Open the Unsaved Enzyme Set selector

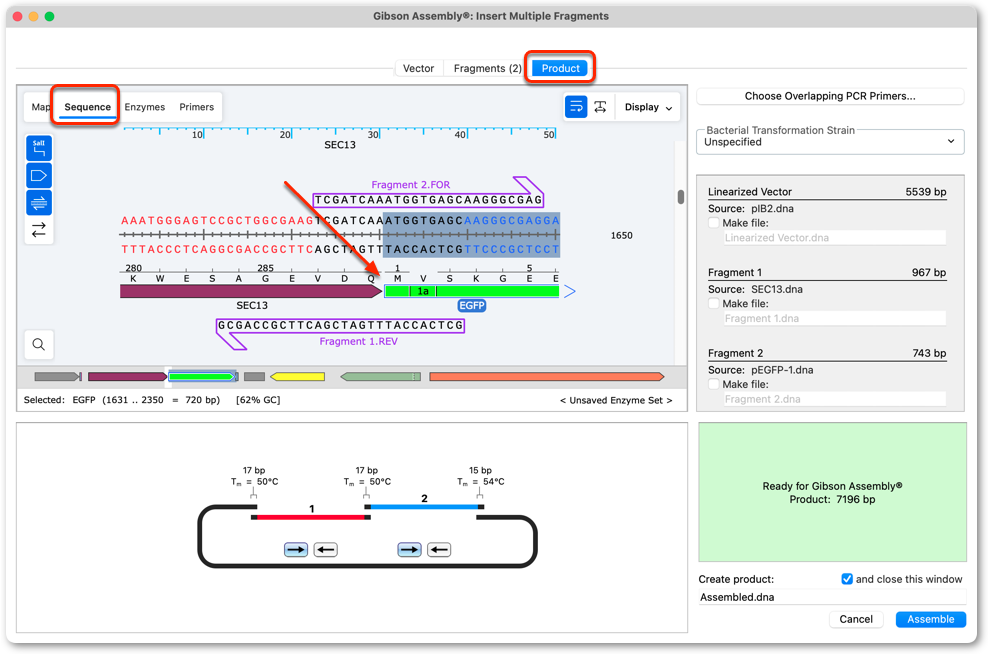(616, 400)
